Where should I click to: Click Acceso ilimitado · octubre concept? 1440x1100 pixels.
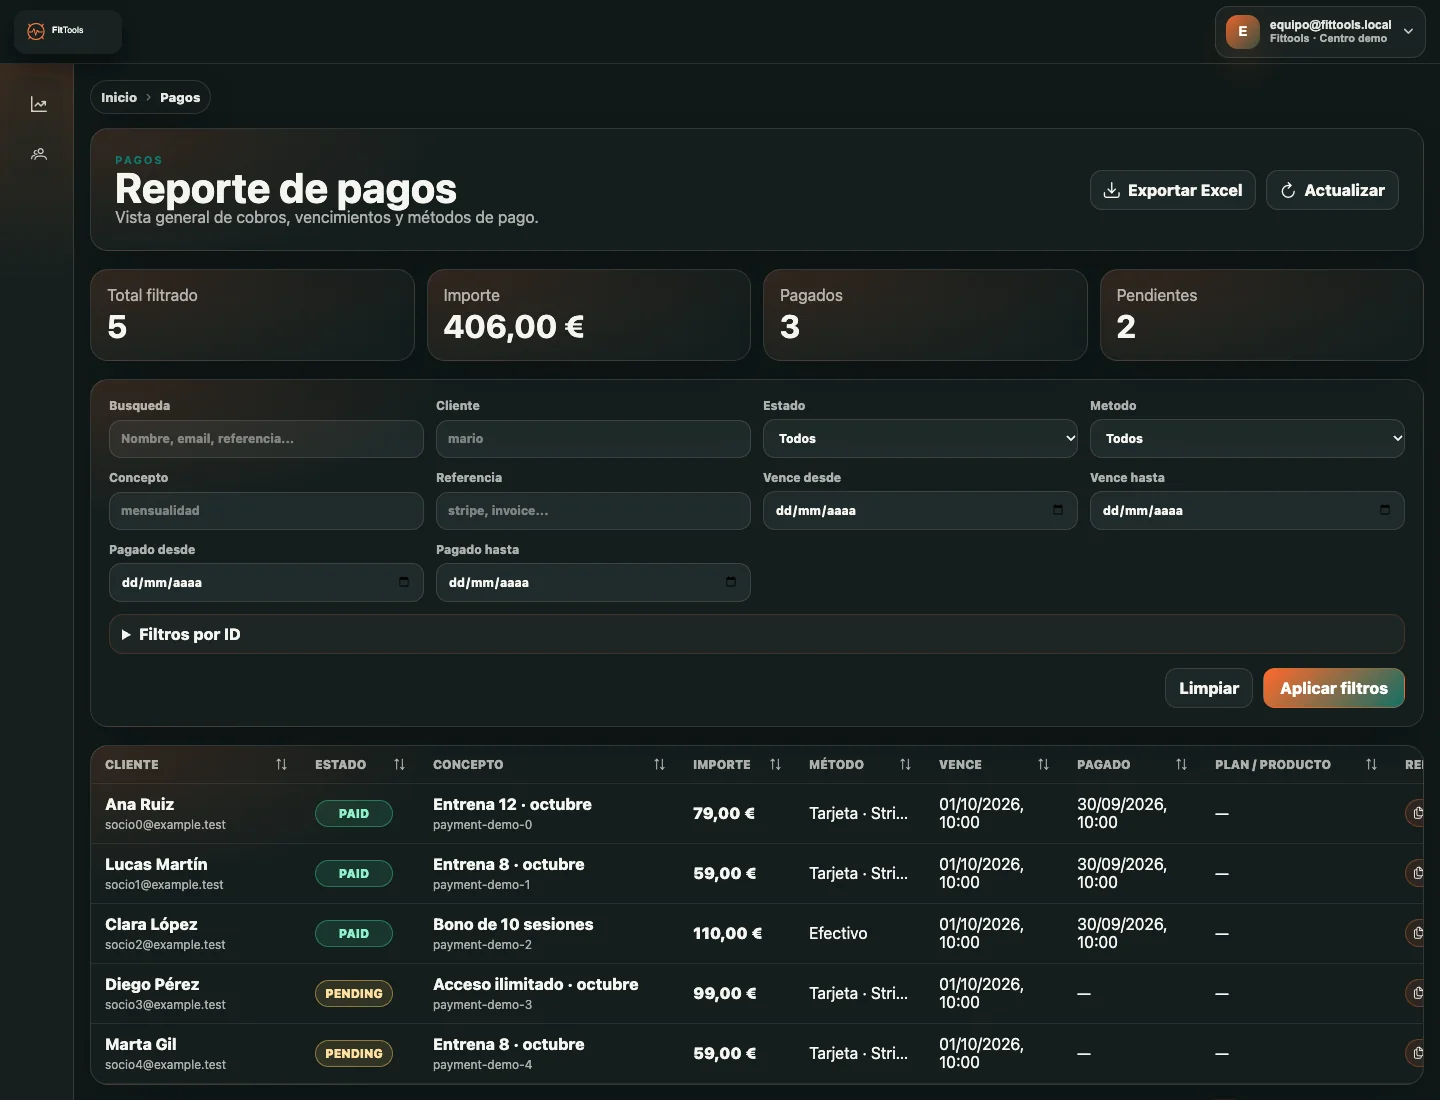[535, 984]
